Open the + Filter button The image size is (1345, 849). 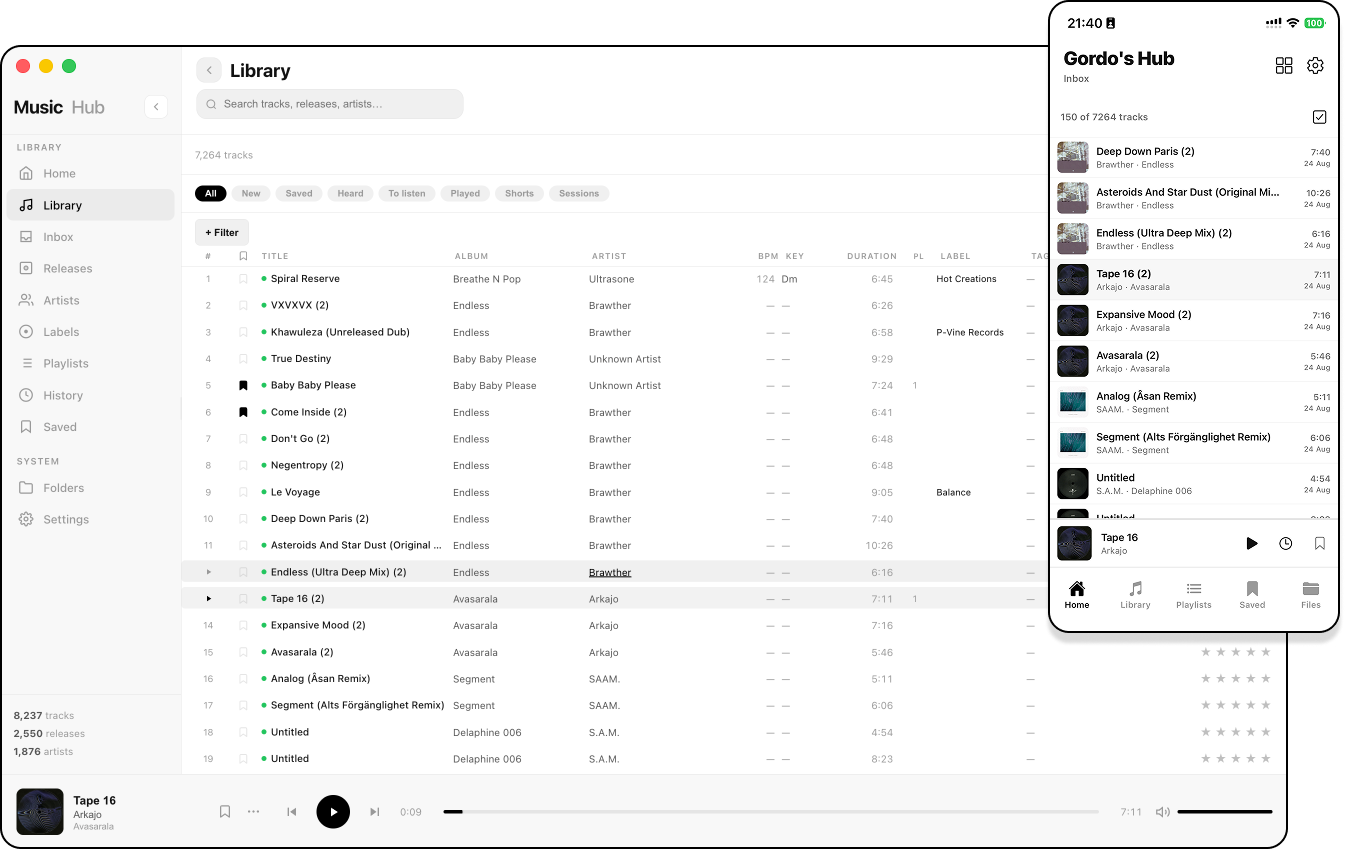coord(222,233)
